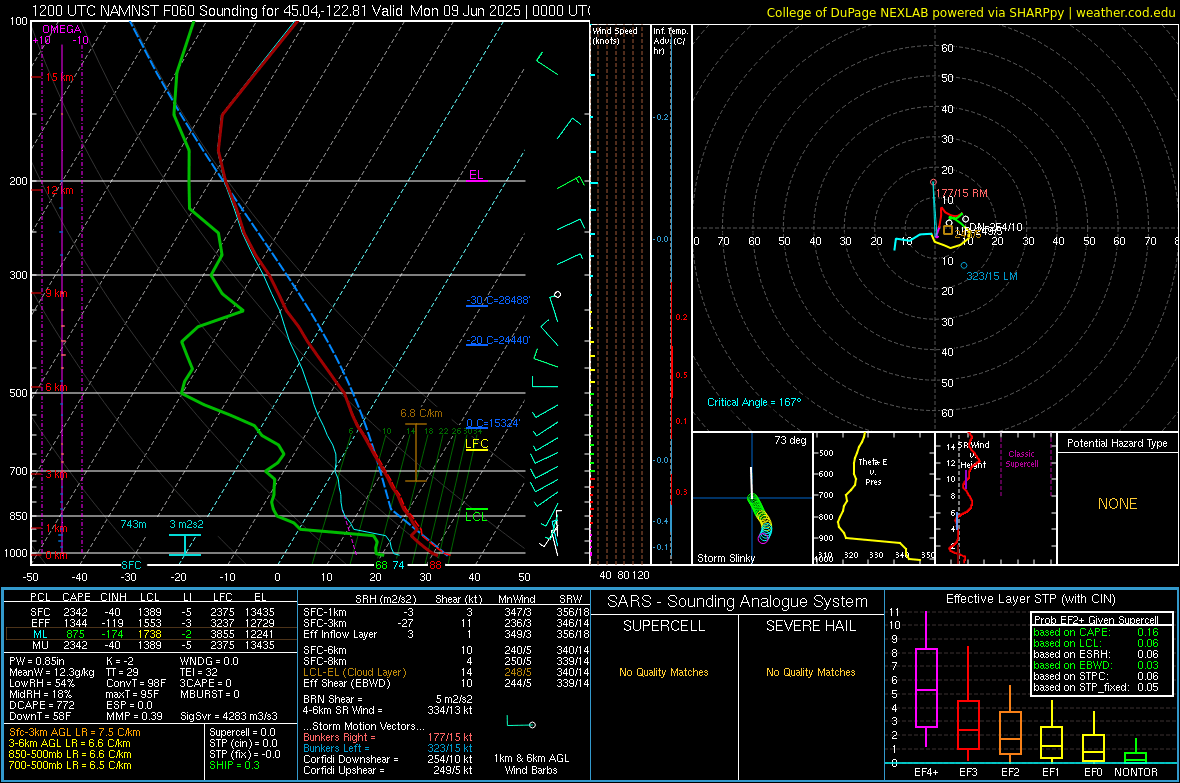Click the 'based on STP_fixed:' probability row
Image resolution: width=1180 pixels, height=783 pixels.
1096,687
